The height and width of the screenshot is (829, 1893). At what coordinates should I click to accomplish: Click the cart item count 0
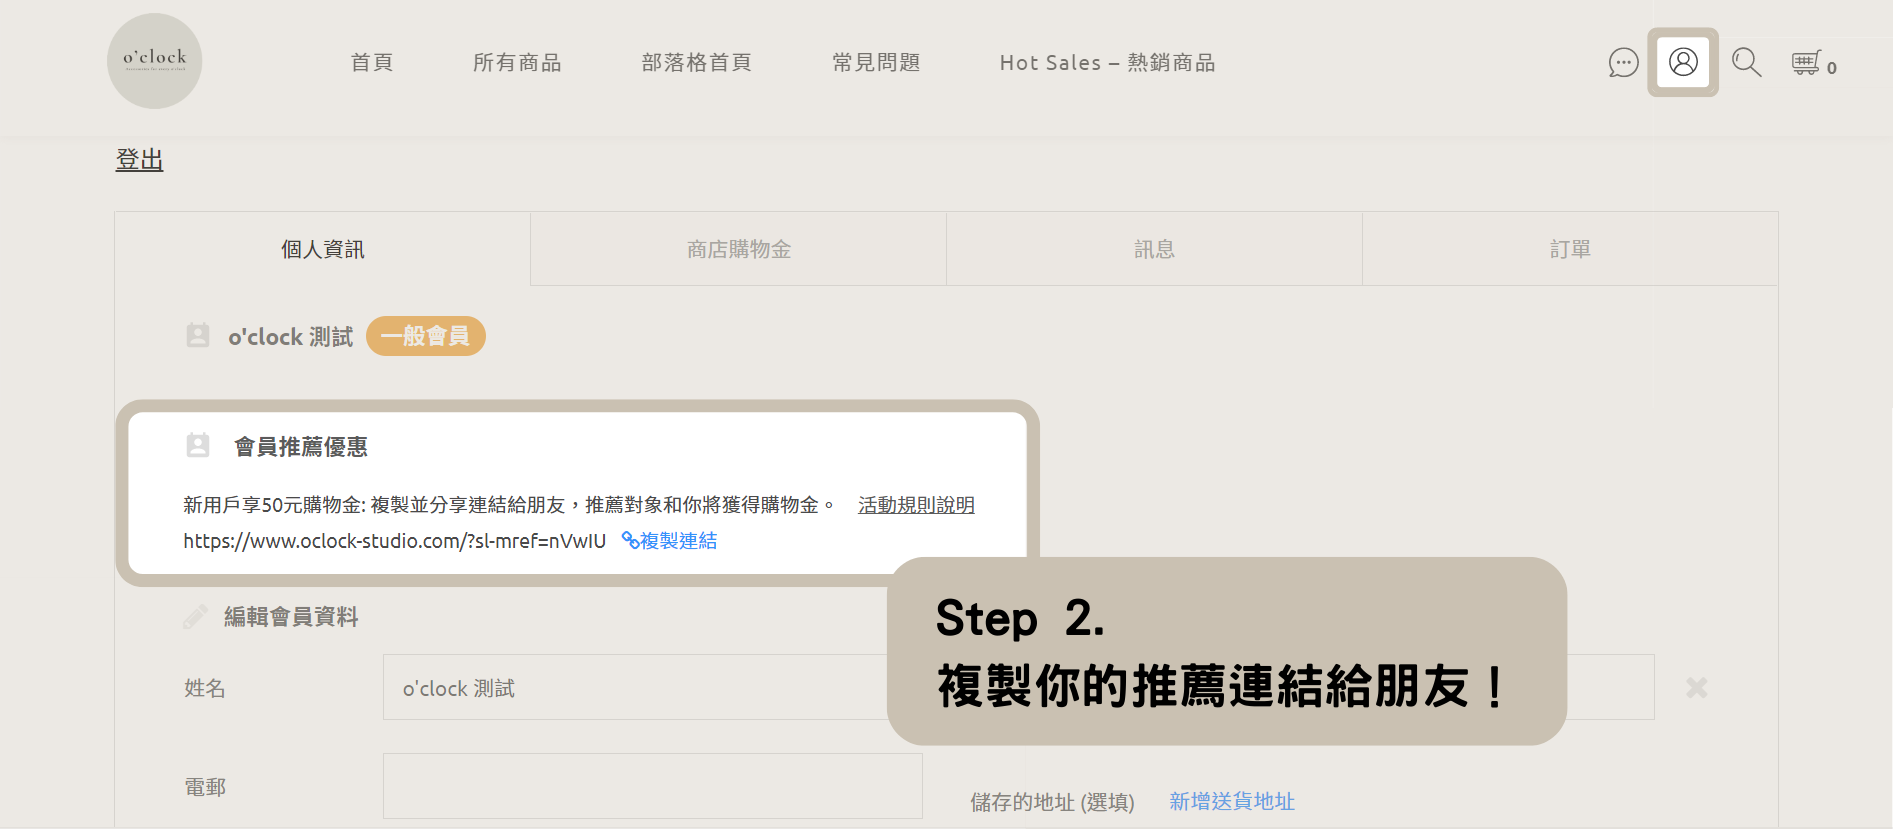pyautogui.click(x=1832, y=68)
